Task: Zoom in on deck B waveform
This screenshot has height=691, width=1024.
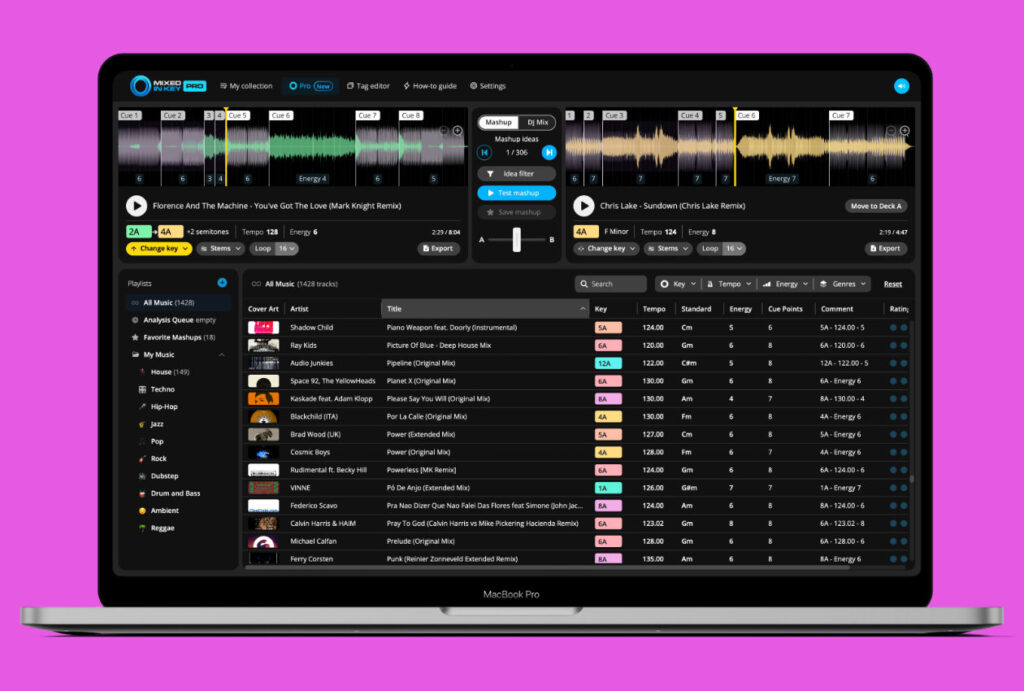Action: point(904,131)
